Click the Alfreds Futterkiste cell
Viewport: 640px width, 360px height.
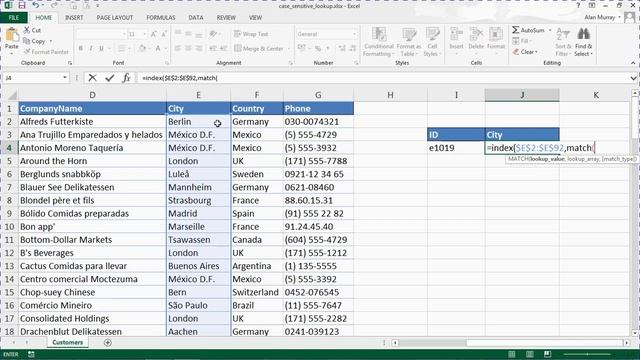point(92,122)
